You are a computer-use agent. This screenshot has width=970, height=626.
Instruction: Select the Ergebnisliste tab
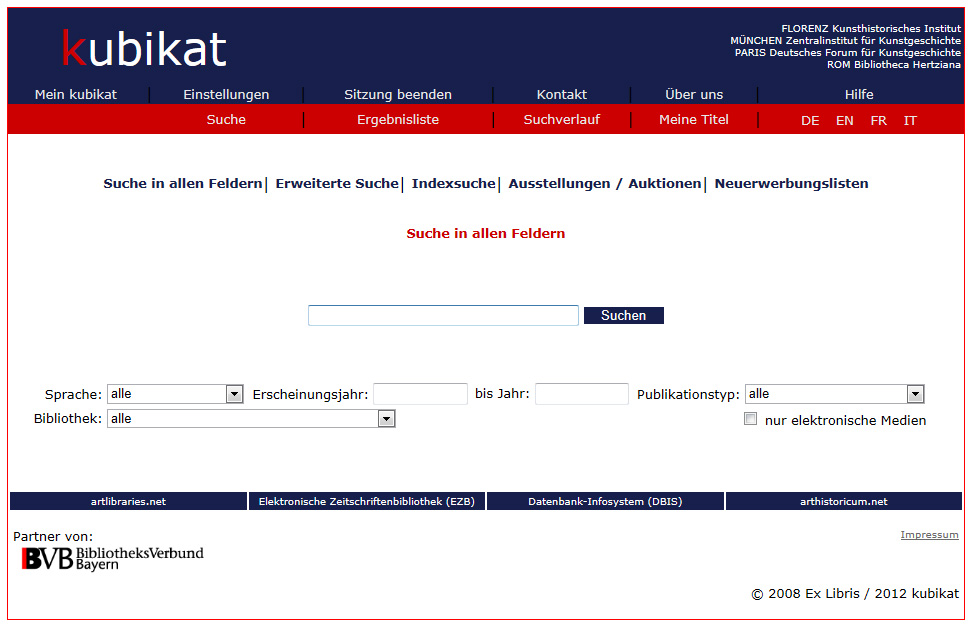click(x=398, y=119)
